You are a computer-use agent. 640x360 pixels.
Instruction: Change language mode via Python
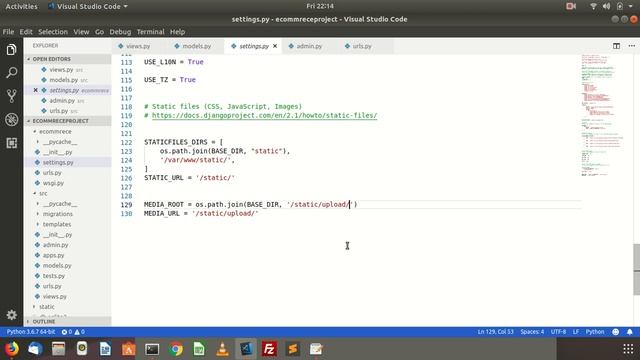pyautogui.click(x=595, y=332)
